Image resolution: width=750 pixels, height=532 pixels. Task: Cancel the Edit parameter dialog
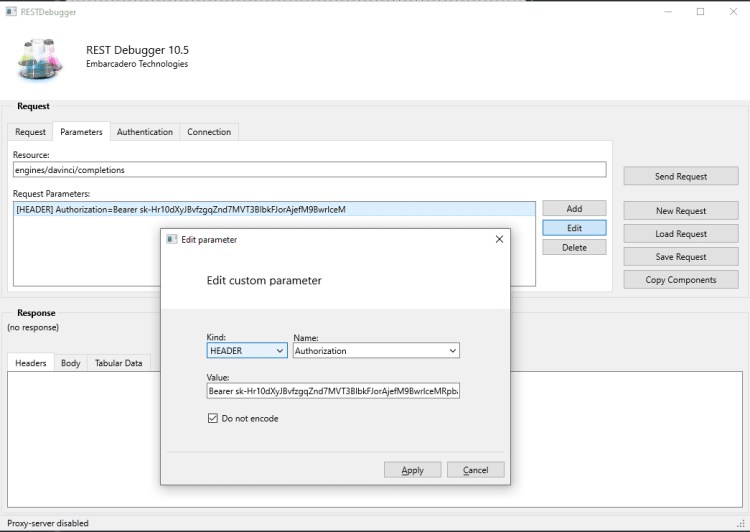click(x=475, y=470)
